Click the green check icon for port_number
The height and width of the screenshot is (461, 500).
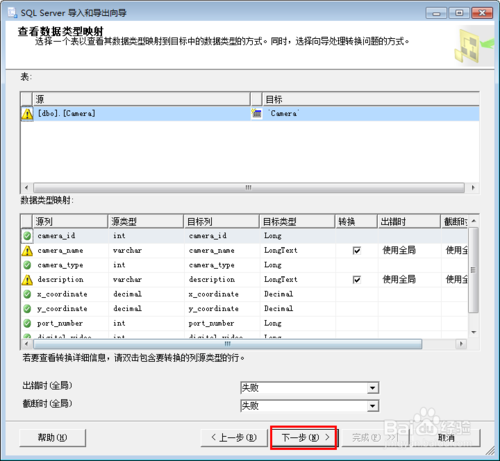coord(27,323)
